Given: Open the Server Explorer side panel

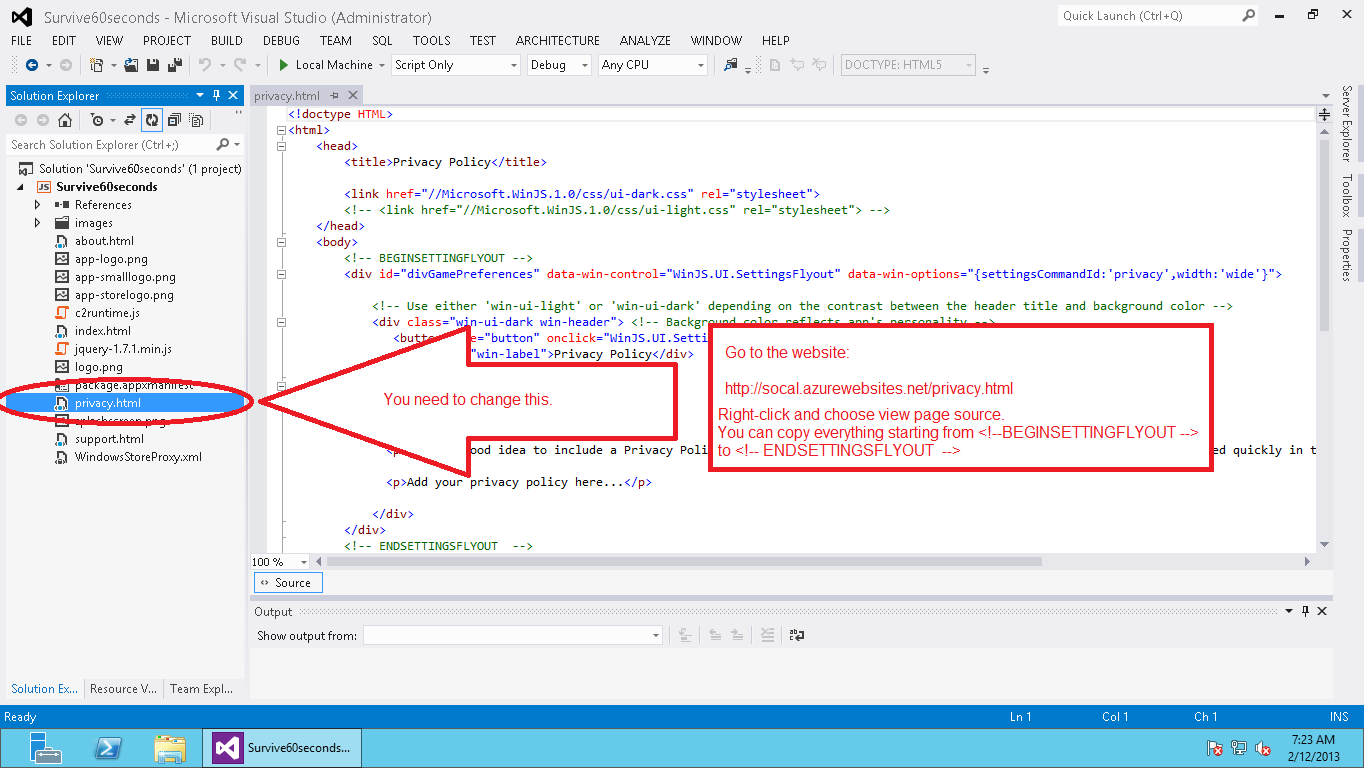Looking at the screenshot, I should point(1346,123).
